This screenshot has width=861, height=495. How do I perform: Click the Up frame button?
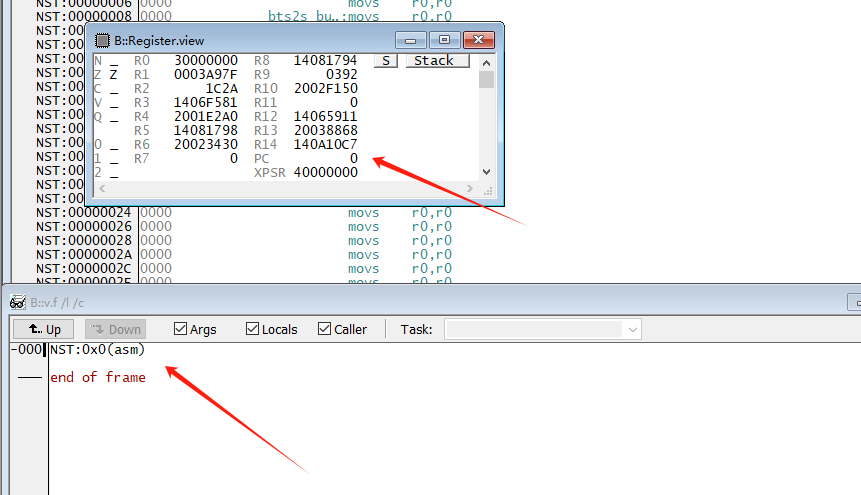point(45,329)
